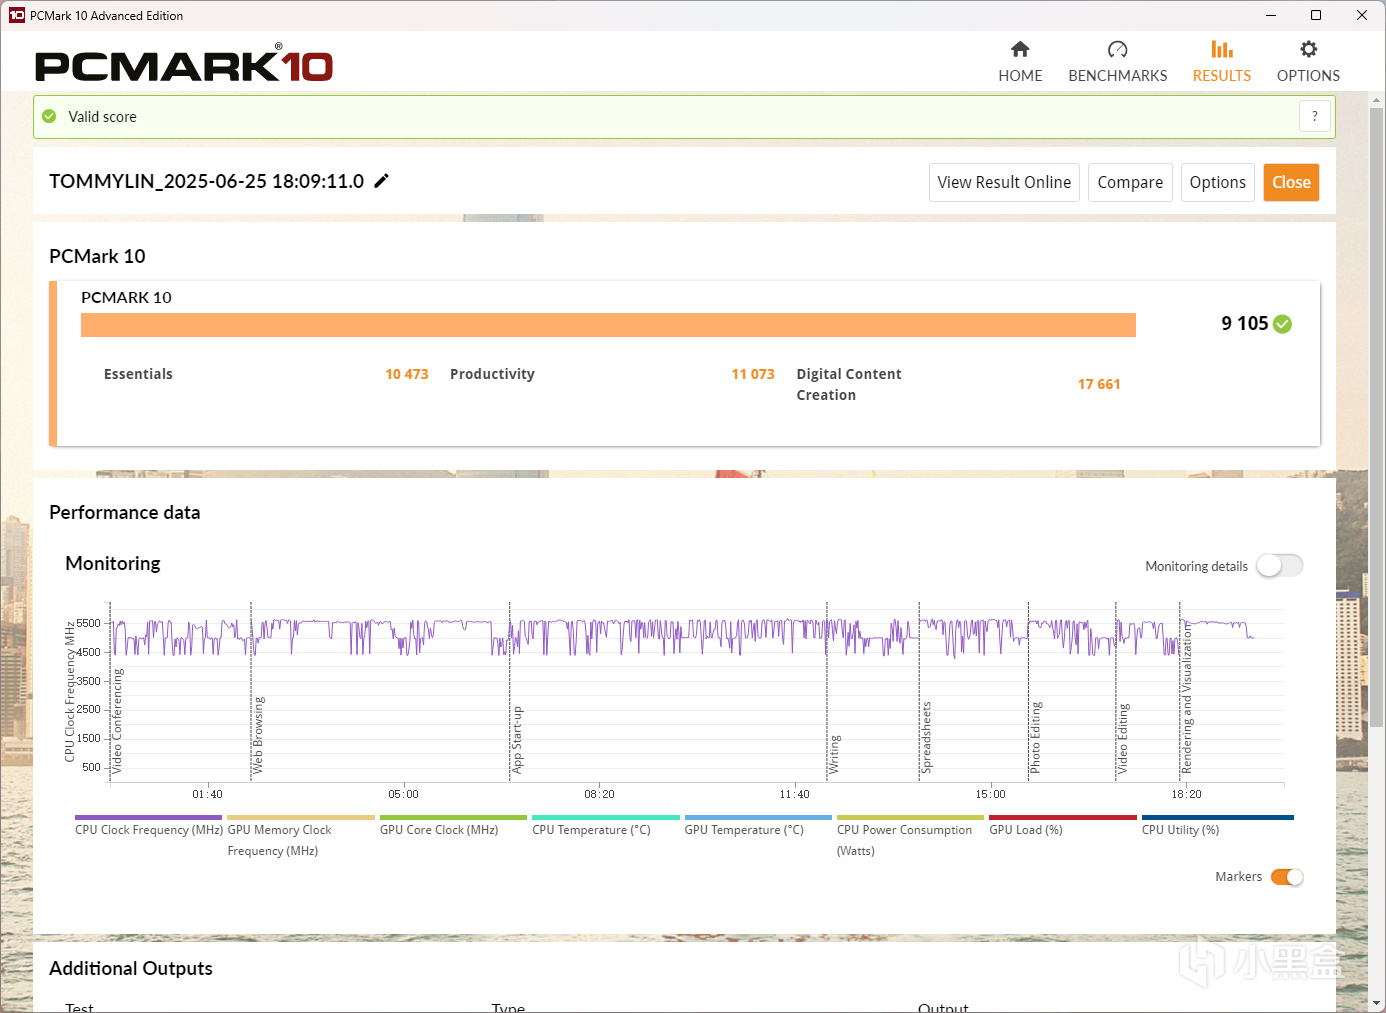The width and height of the screenshot is (1386, 1013).
Task: Click the orange PCMark 10 score bar
Action: [x=608, y=325]
